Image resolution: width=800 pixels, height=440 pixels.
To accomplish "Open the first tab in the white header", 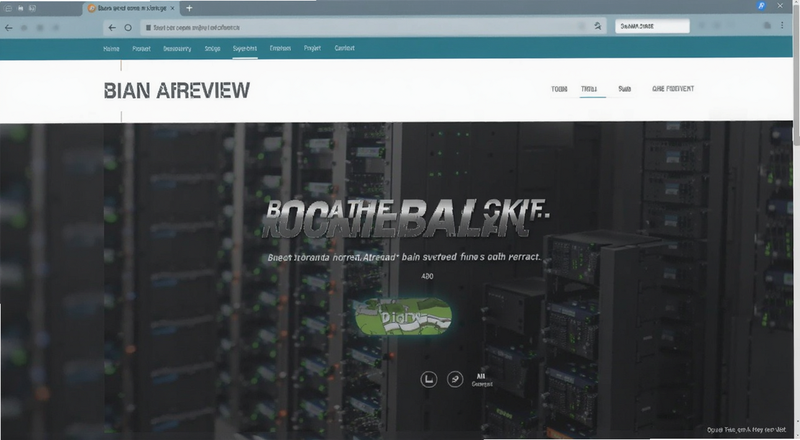I will click(x=559, y=89).
